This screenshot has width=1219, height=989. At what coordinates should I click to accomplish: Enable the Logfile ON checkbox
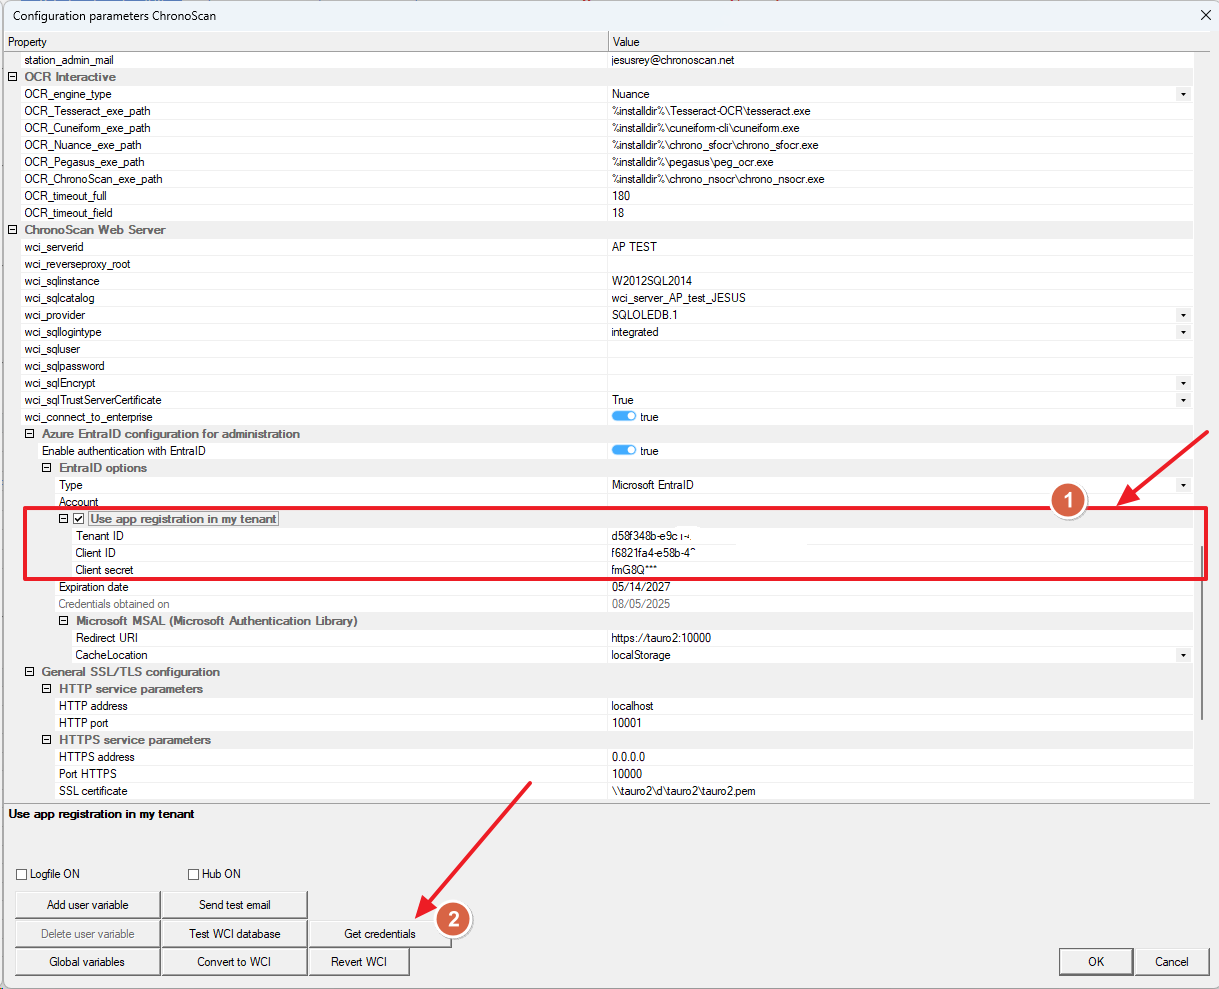click(22, 874)
